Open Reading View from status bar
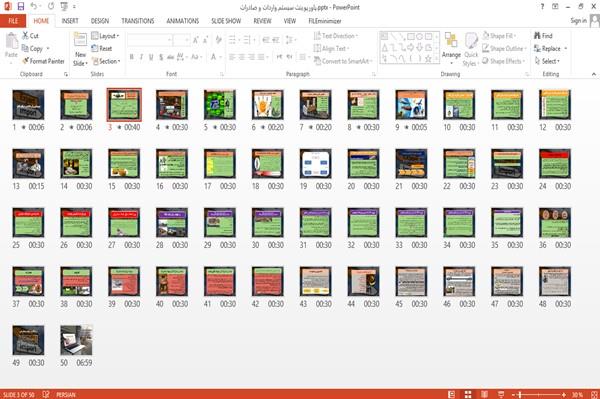This screenshot has height=399, width=600. pos(484,394)
